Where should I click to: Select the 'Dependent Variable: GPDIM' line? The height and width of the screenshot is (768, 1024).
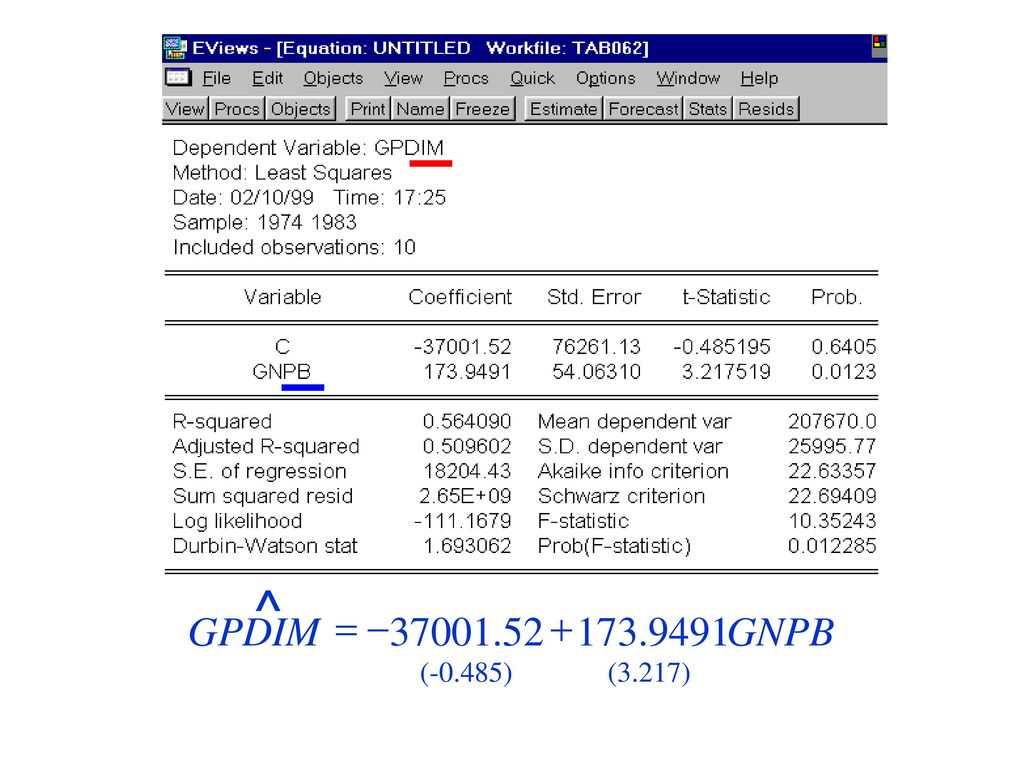pos(308,148)
